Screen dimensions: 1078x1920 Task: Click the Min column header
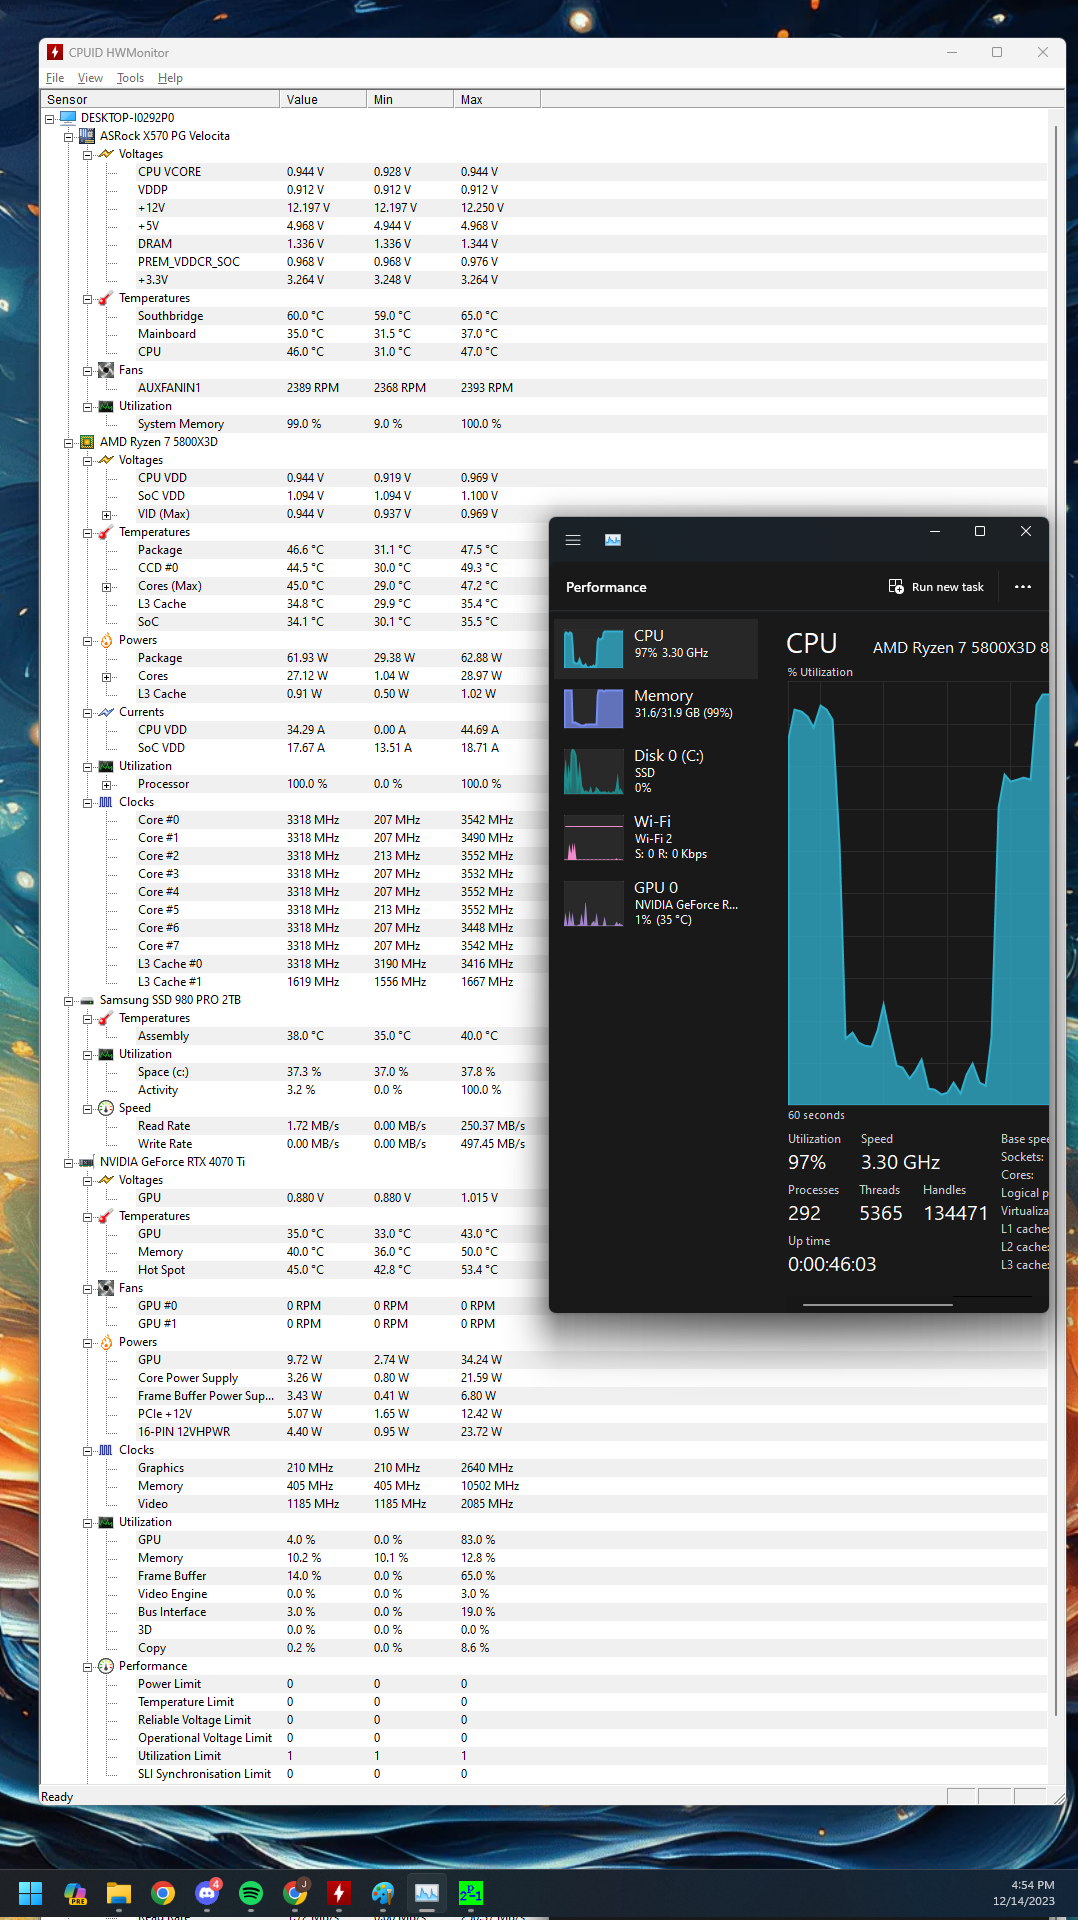point(410,99)
